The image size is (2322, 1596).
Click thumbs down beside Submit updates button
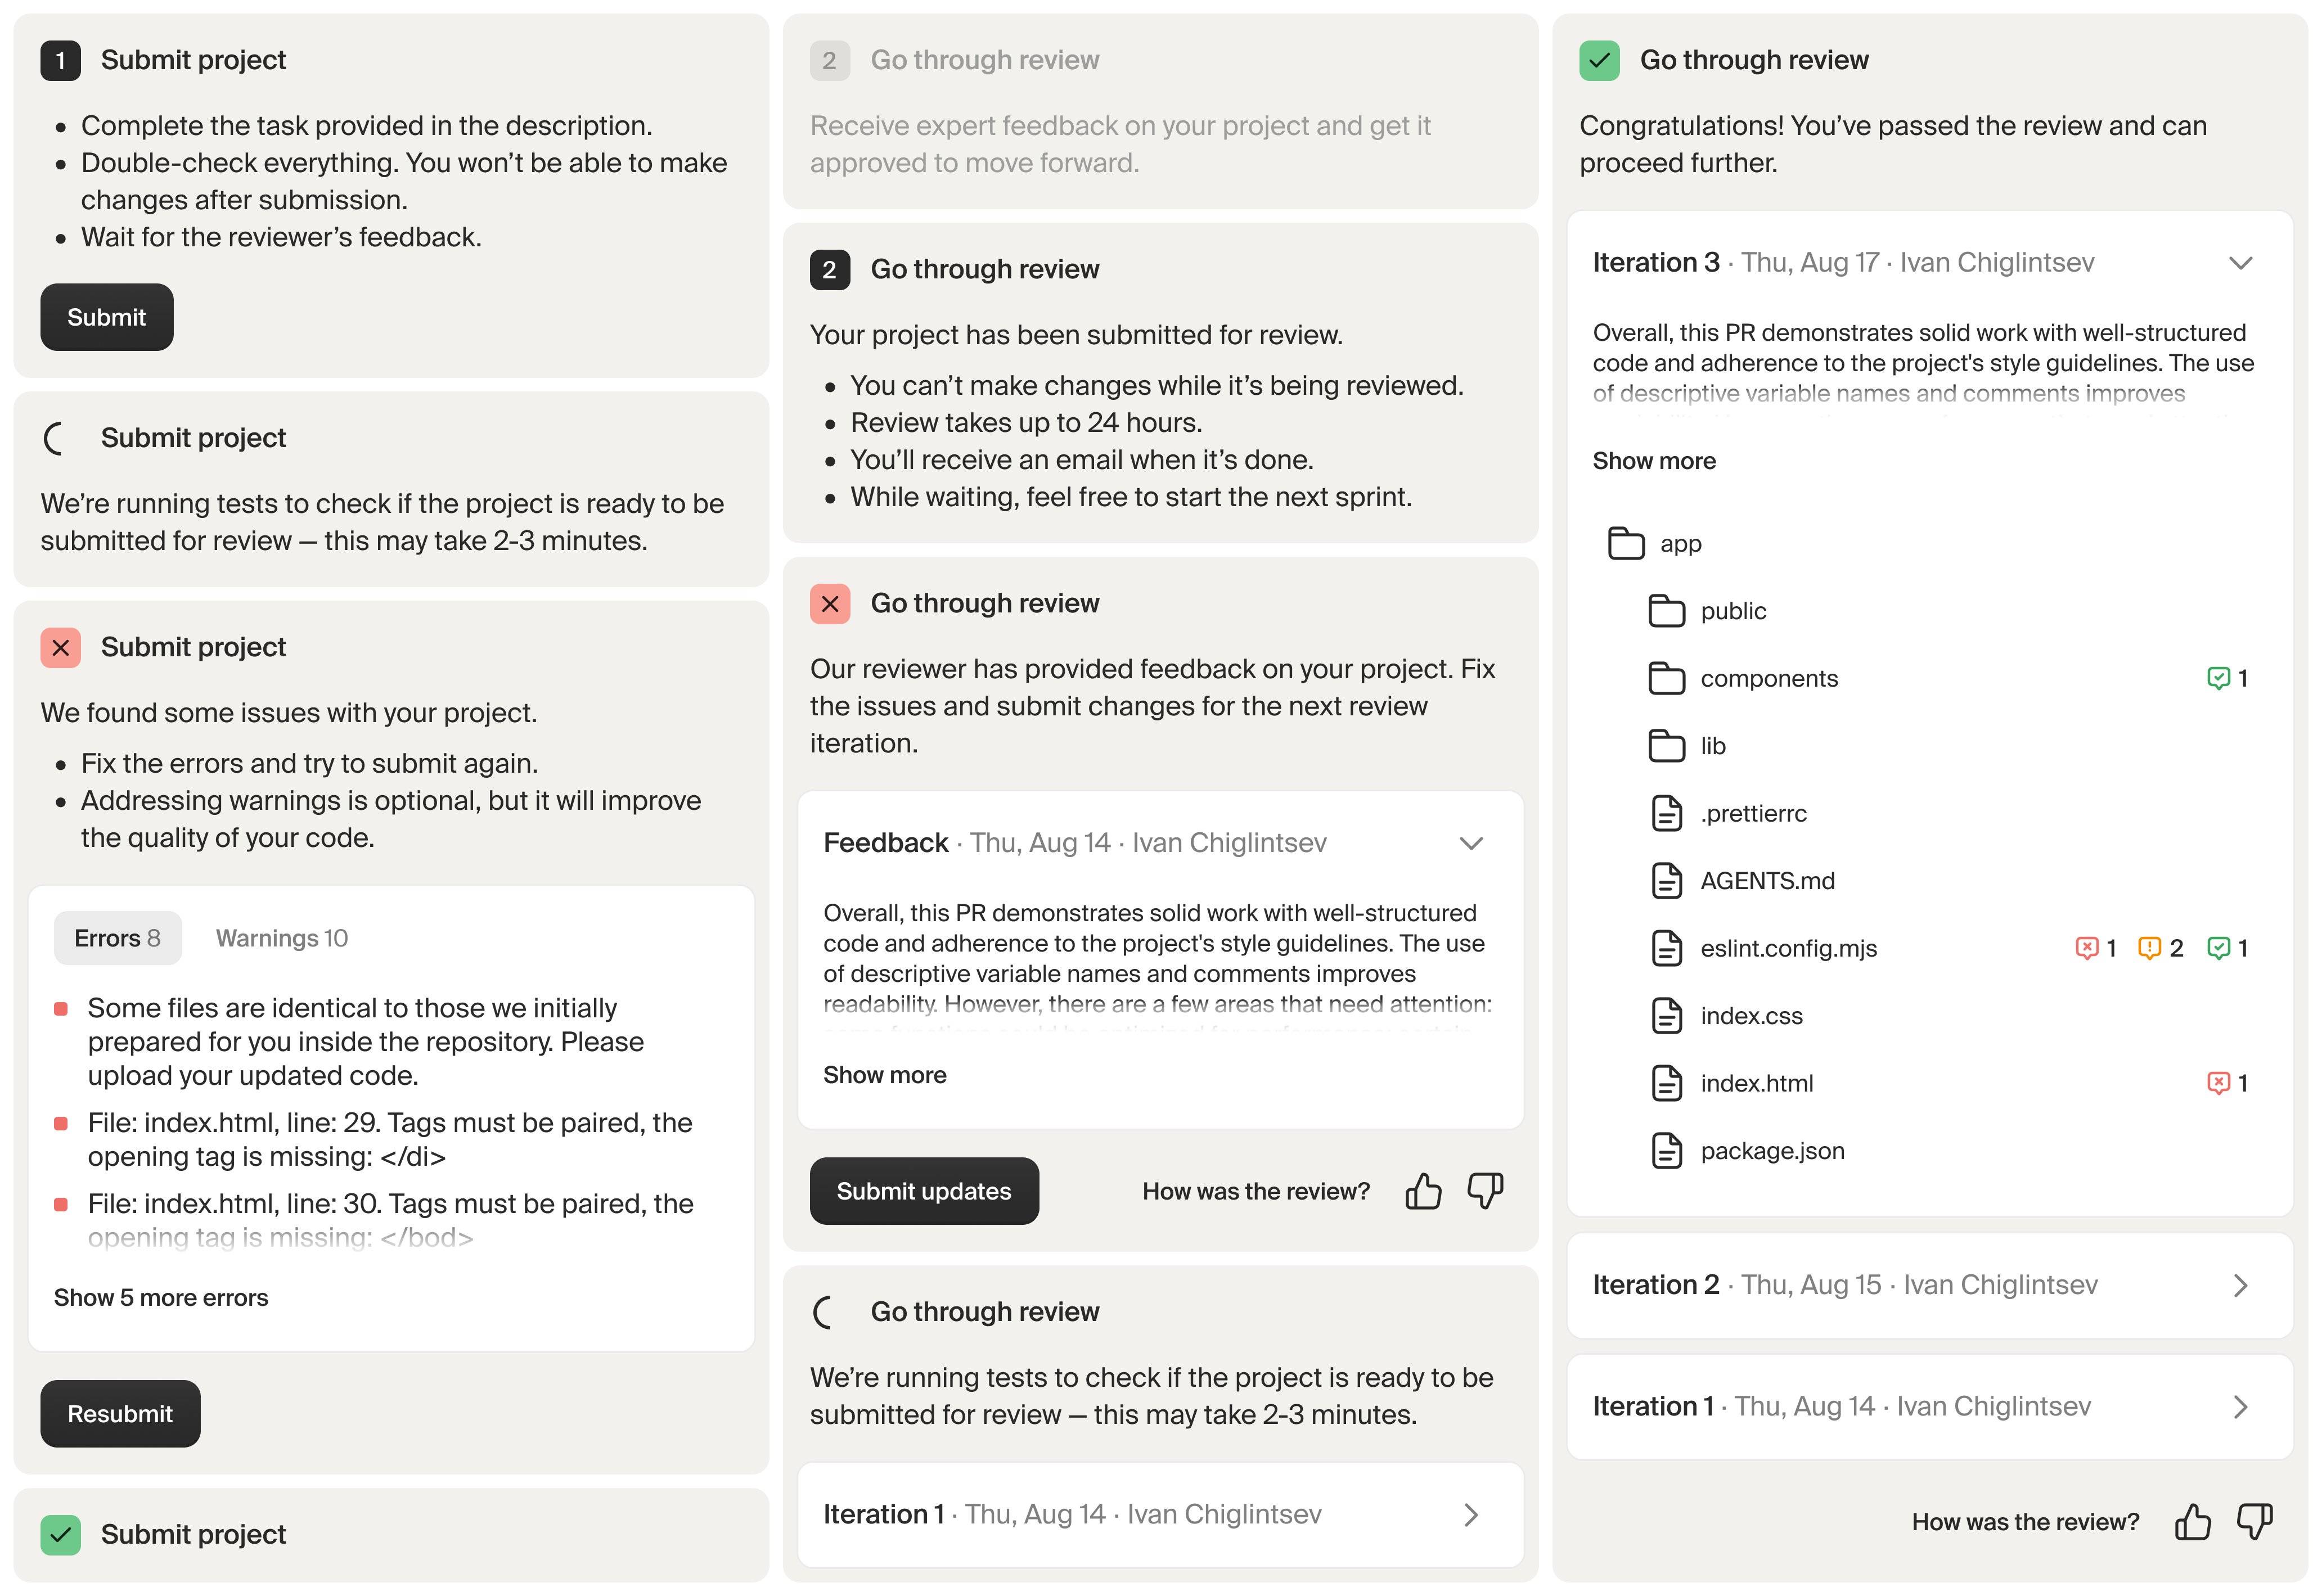pyautogui.click(x=1485, y=1191)
